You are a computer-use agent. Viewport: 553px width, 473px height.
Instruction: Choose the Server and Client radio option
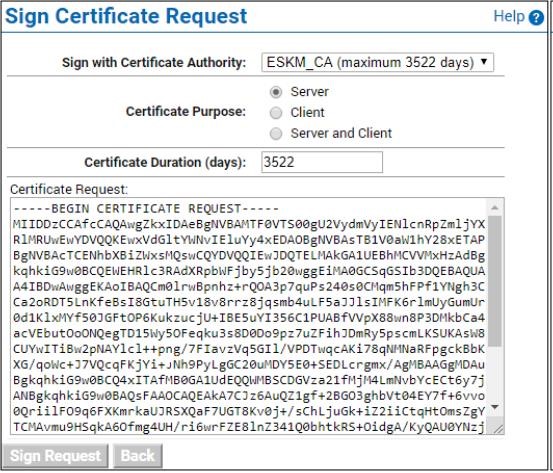click(276, 134)
